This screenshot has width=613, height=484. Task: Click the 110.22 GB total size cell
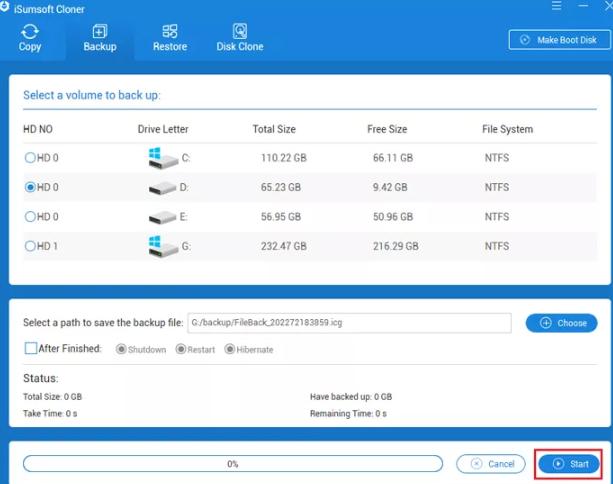284,158
